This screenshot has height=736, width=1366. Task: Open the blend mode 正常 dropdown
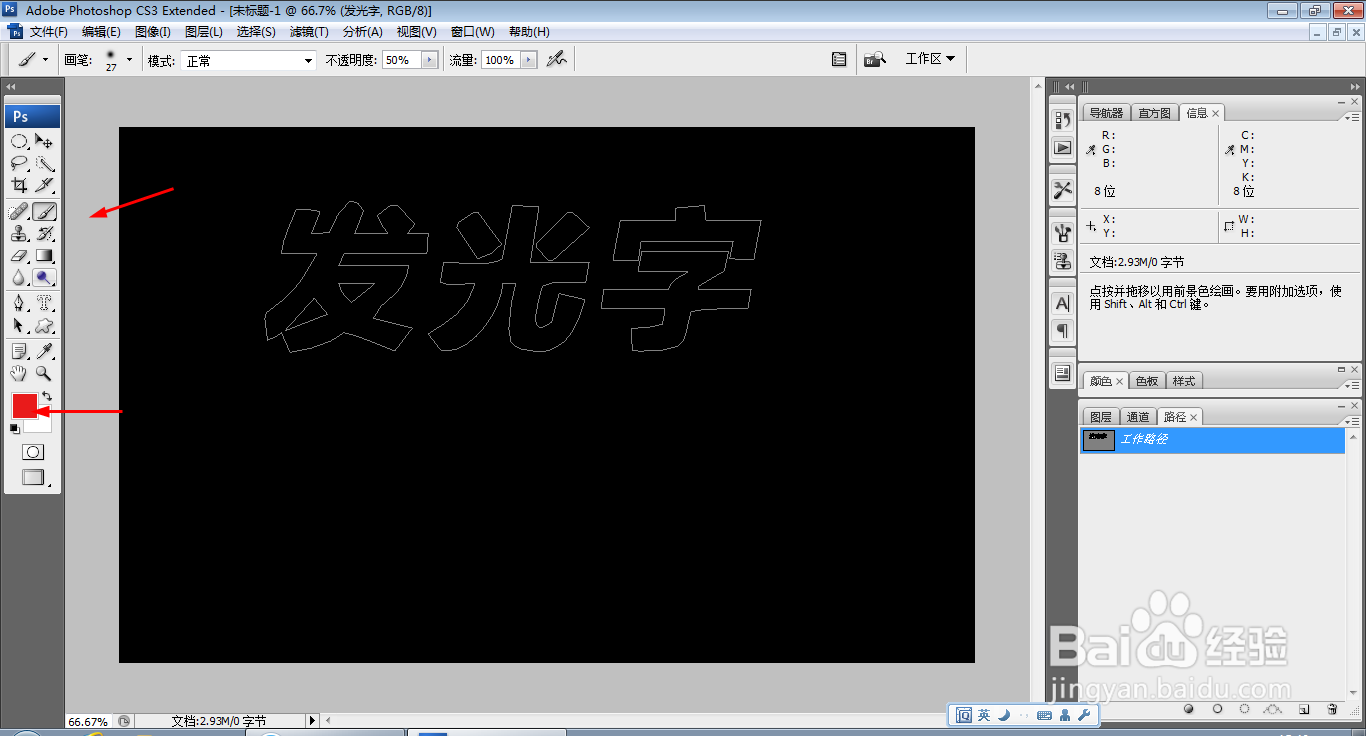tap(248, 60)
